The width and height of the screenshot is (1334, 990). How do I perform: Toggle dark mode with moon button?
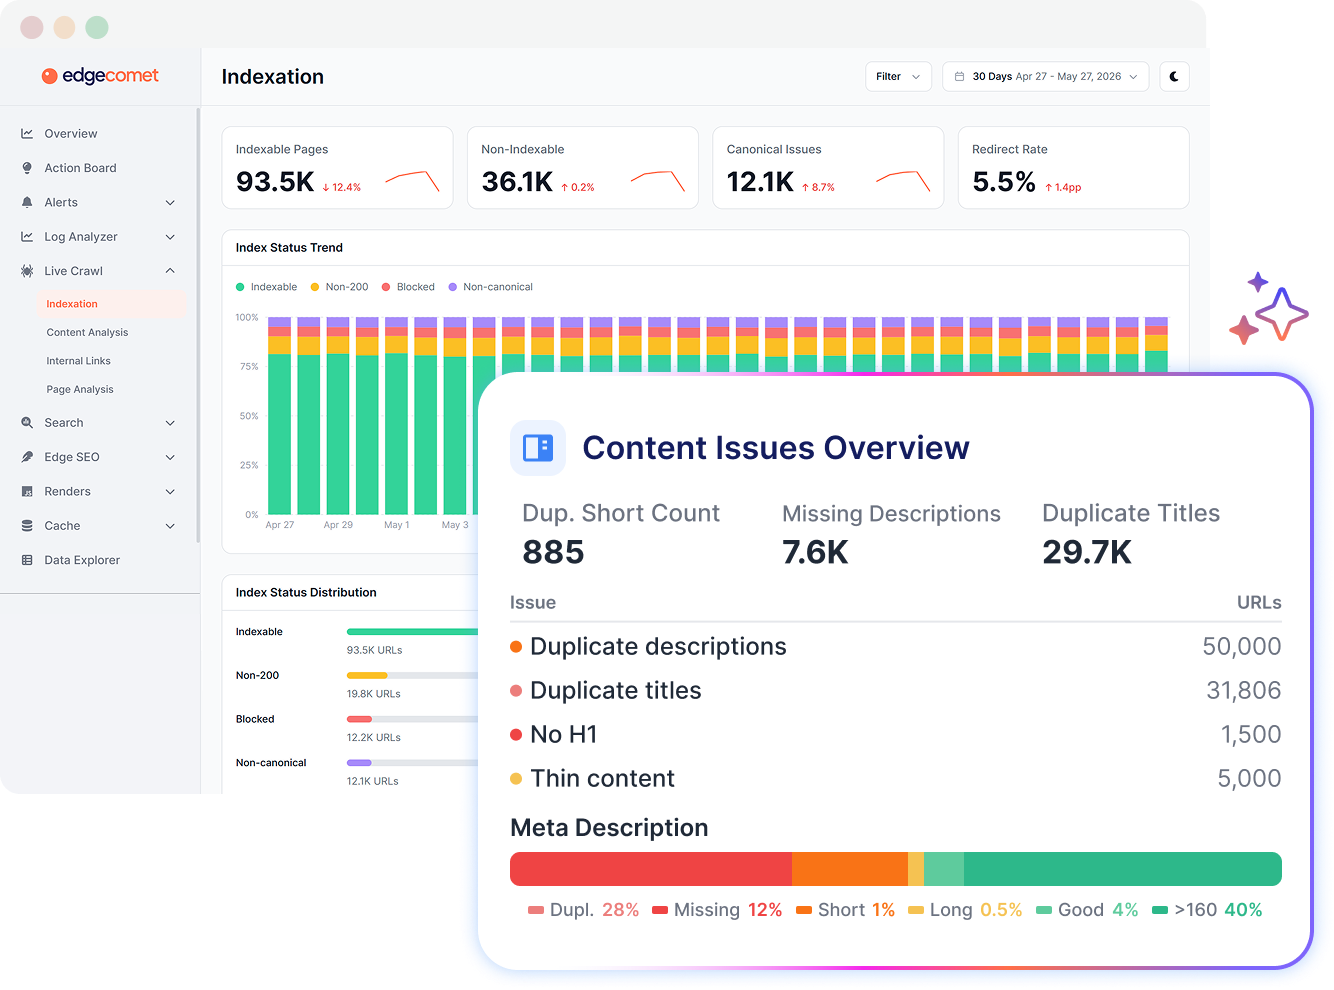[1174, 77]
